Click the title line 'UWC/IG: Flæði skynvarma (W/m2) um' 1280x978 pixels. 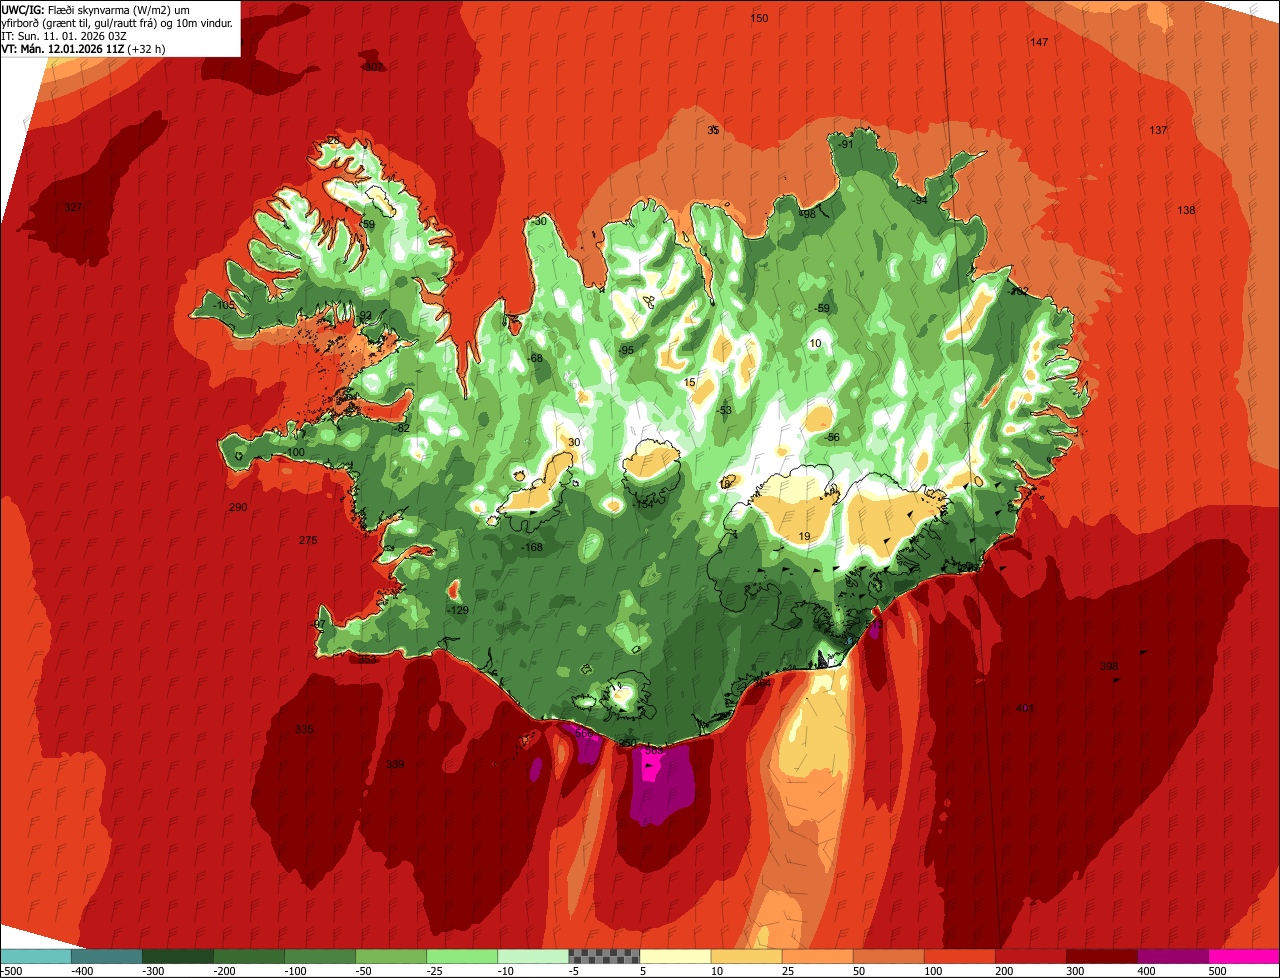click(96, 9)
